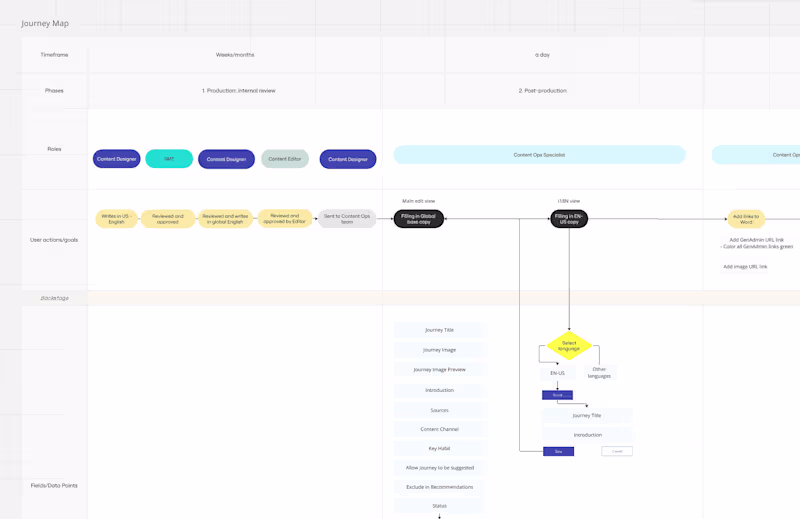This screenshot has height=519, width=800.
Task: Select the teal SMT role pill
Action: tap(169, 159)
